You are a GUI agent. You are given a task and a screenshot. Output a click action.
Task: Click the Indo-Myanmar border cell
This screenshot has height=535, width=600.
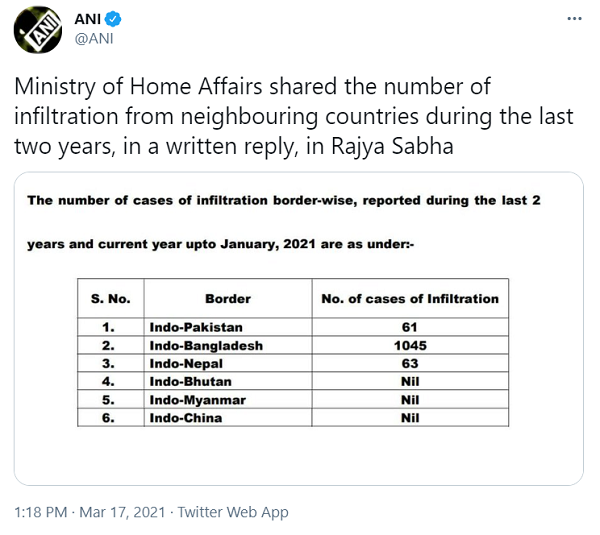(198, 399)
